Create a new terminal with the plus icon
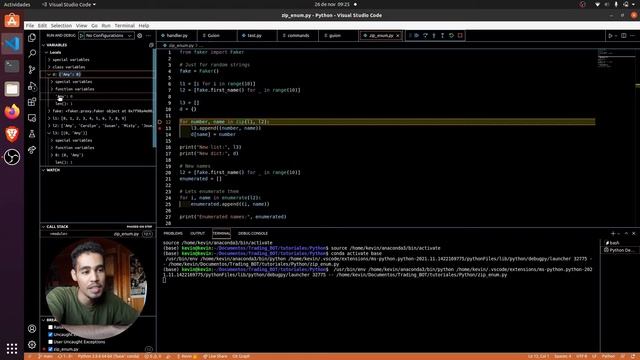Viewport: 640px width, 360px height. pos(613,233)
